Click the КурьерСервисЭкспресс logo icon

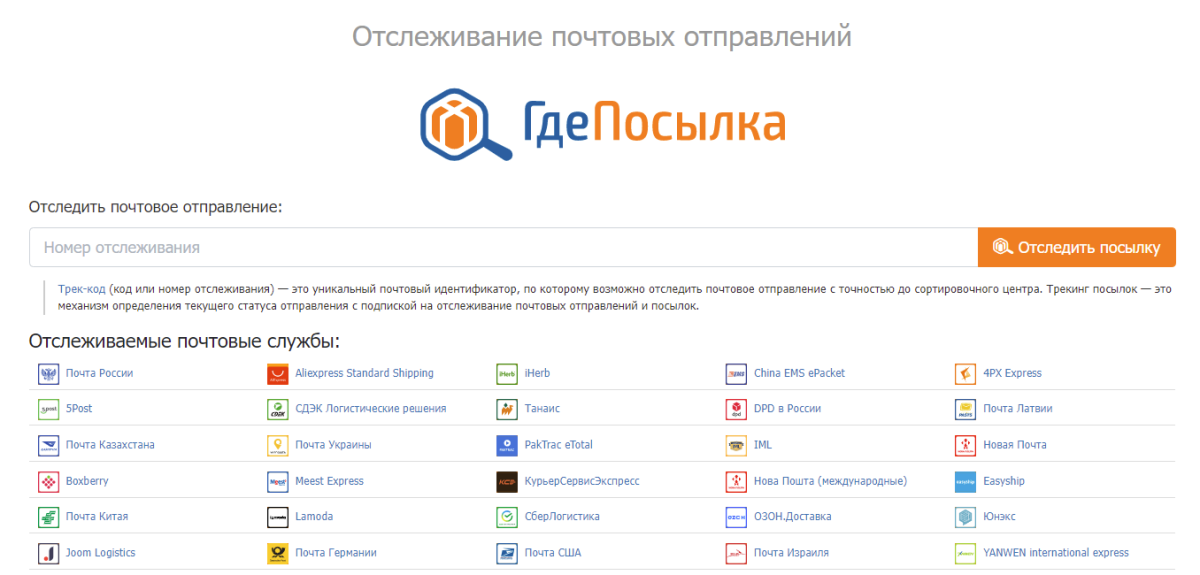(x=507, y=481)
